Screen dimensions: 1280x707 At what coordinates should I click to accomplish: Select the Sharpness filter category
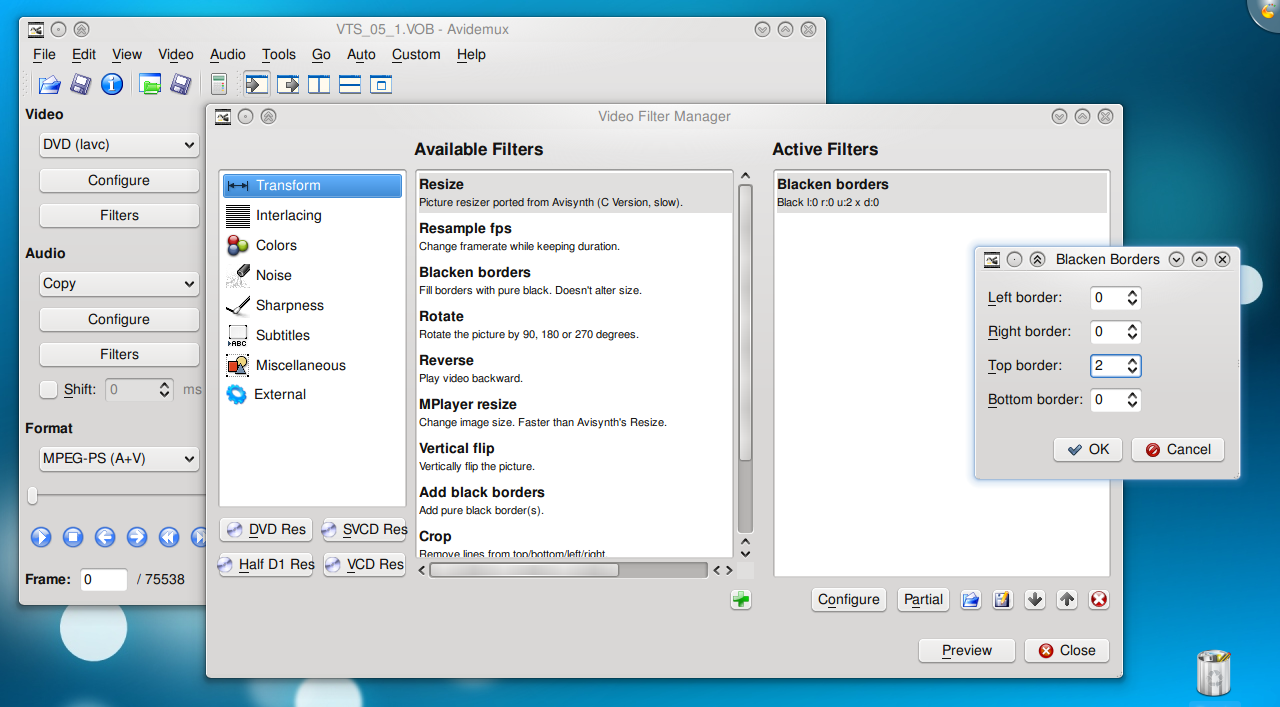312,305
